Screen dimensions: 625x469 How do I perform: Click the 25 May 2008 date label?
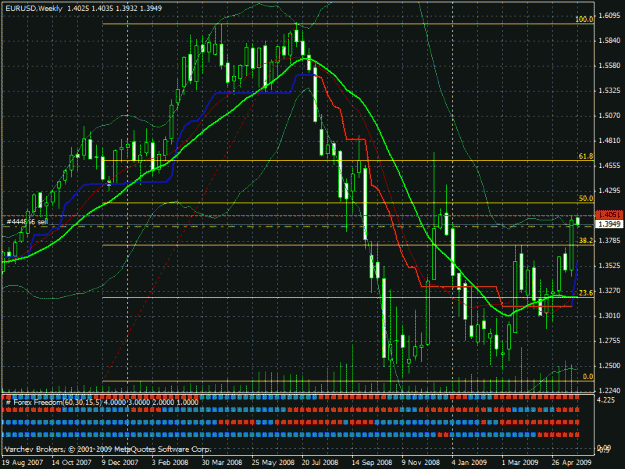[273, 463]
